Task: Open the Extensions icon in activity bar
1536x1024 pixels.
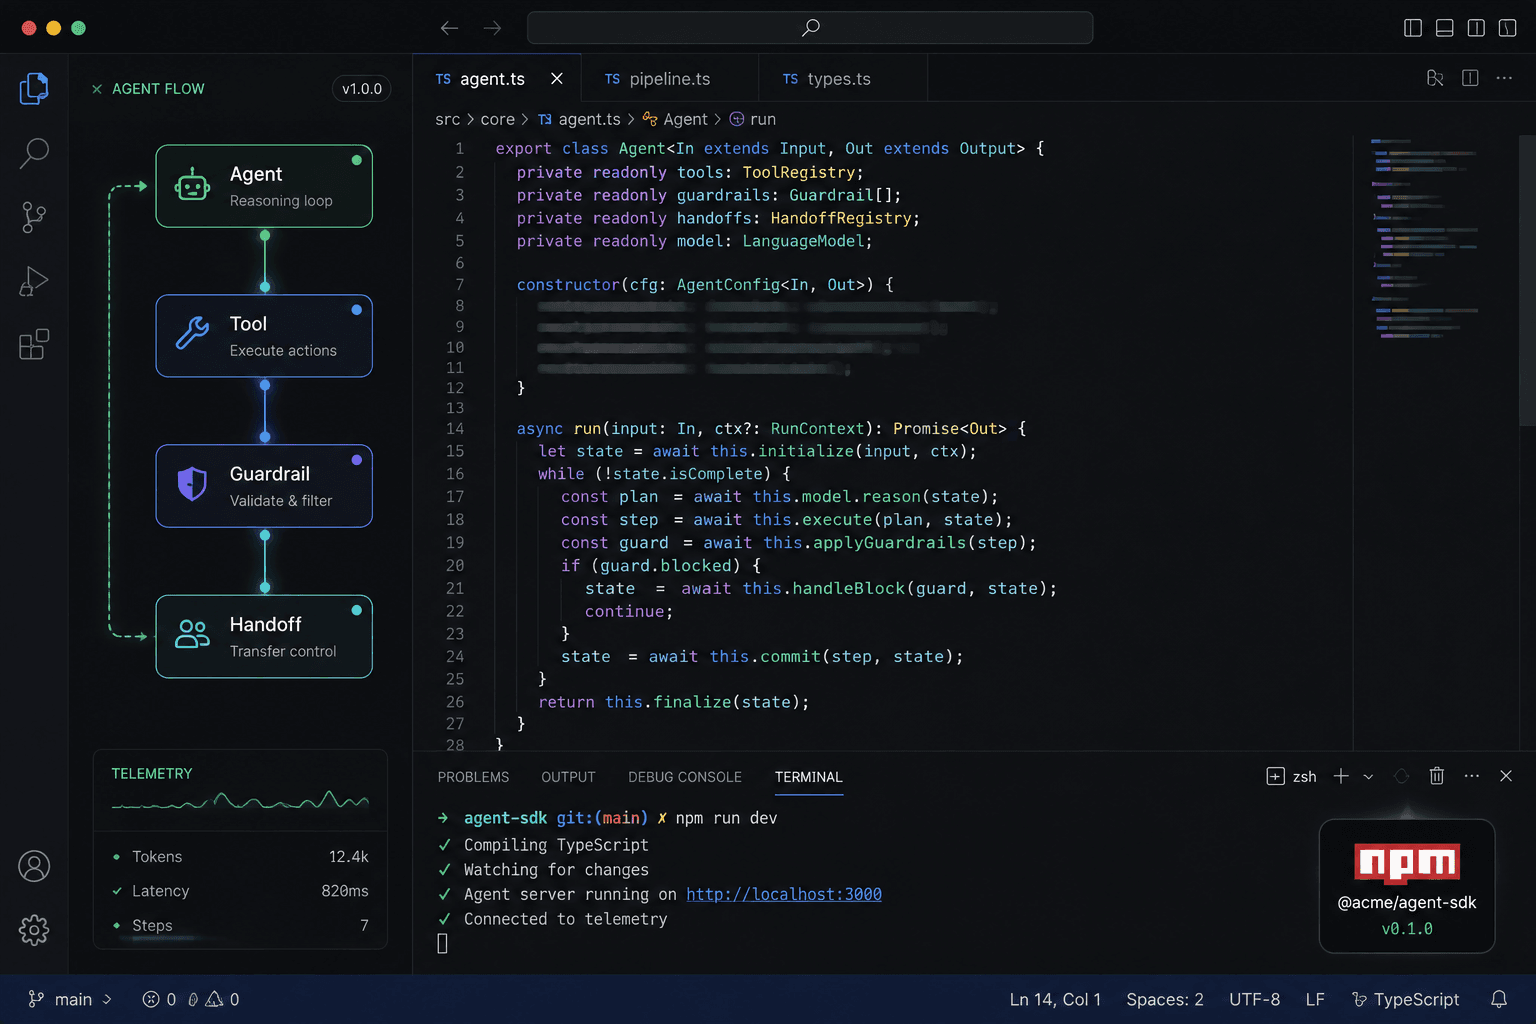Action: (x=34, y=344)
